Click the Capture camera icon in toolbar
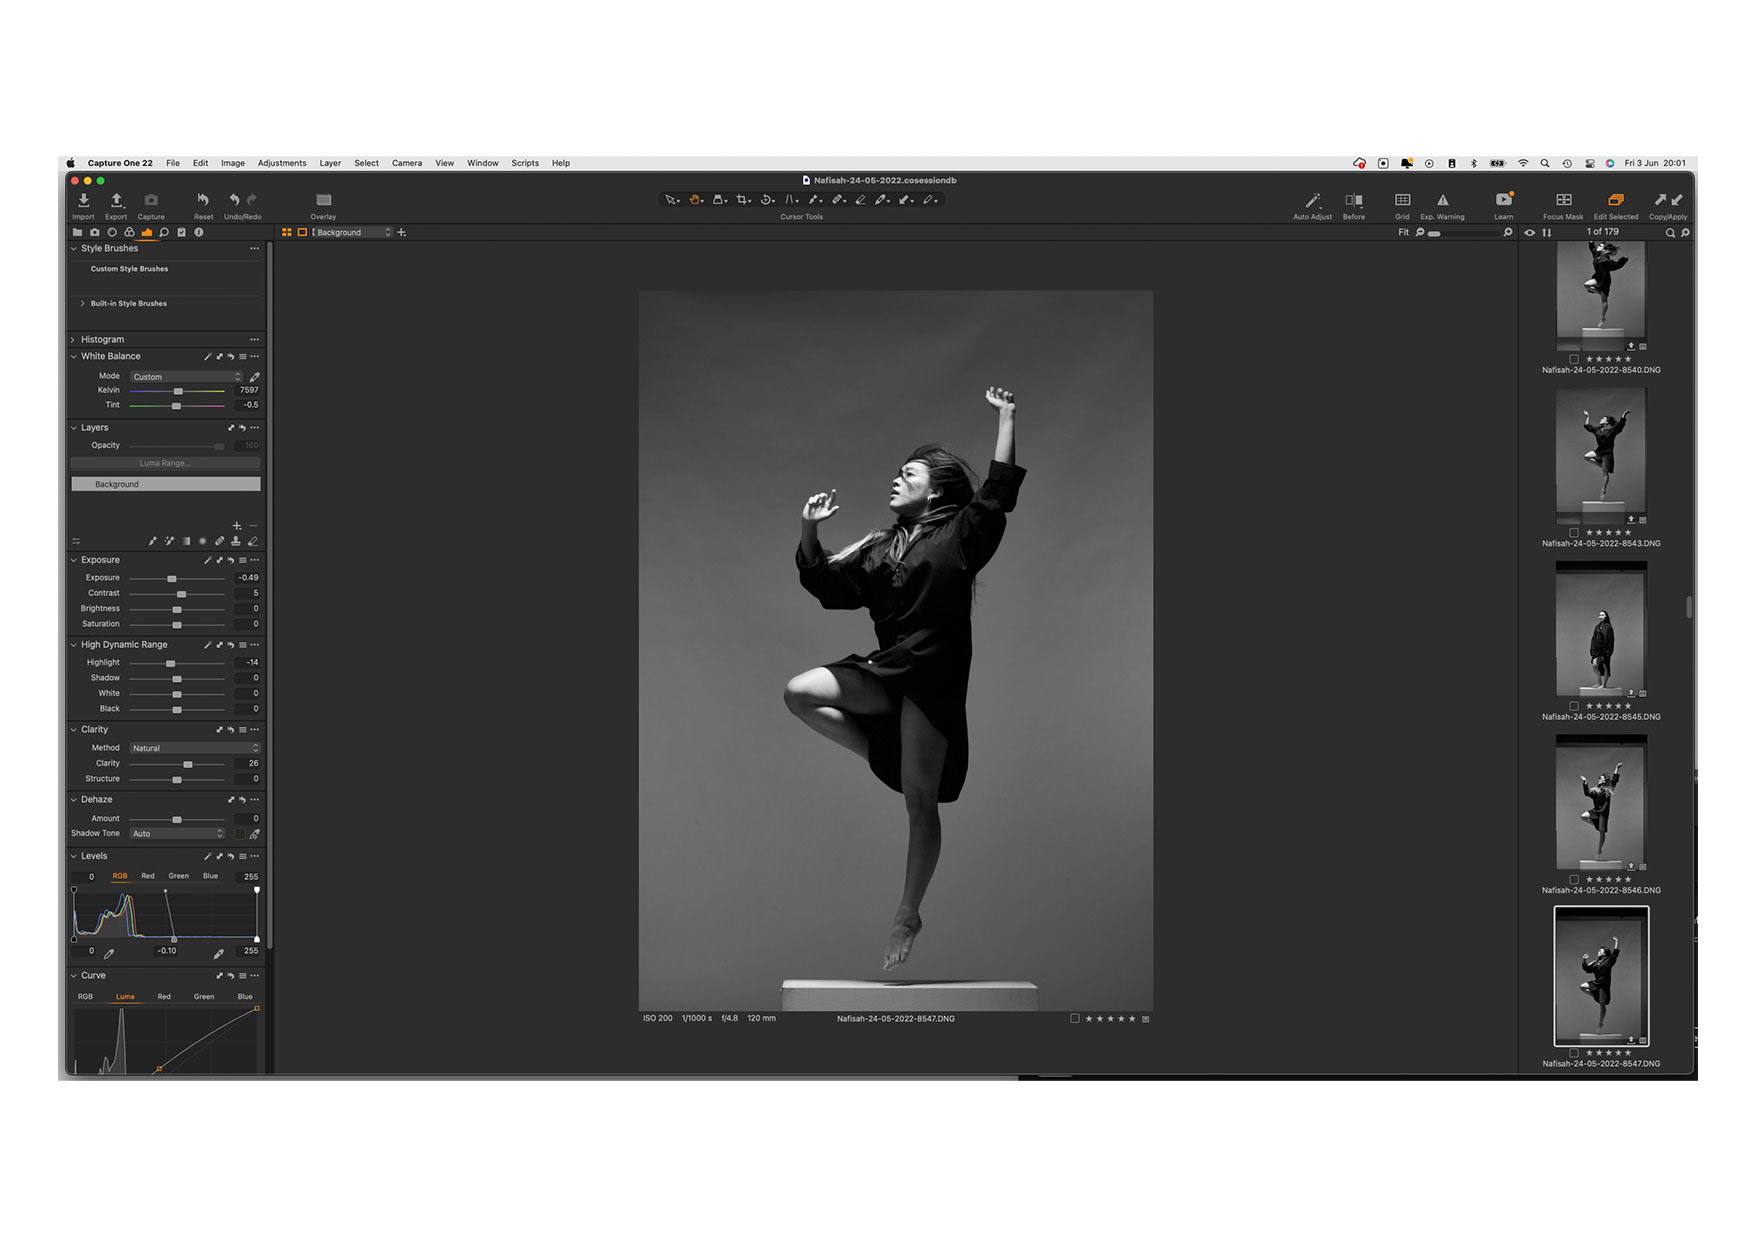1754x1240 pixels. click(x=151, y=201)
